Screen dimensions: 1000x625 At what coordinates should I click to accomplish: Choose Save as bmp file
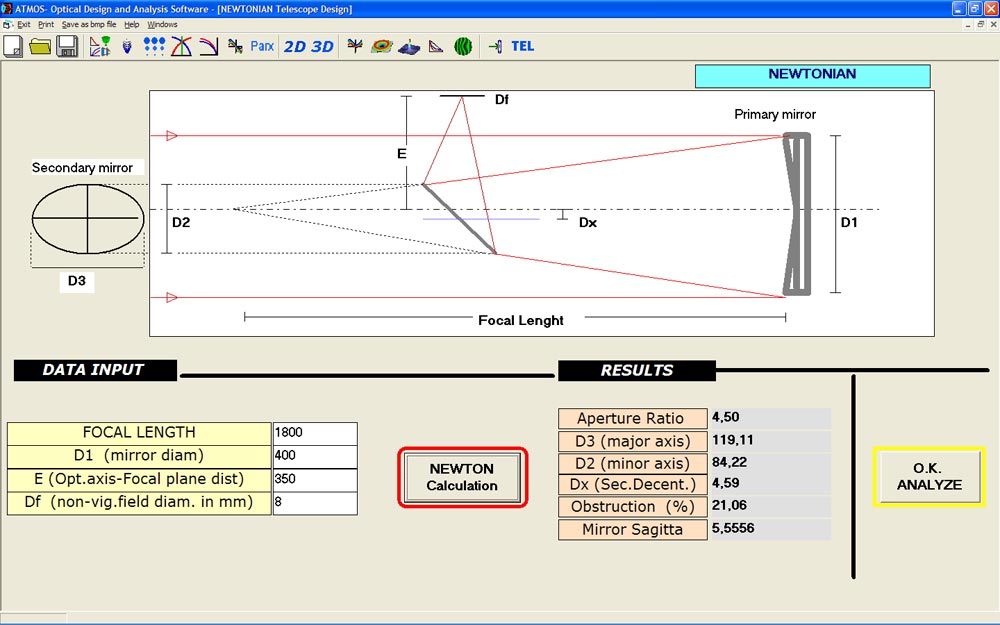coord(89,25)
